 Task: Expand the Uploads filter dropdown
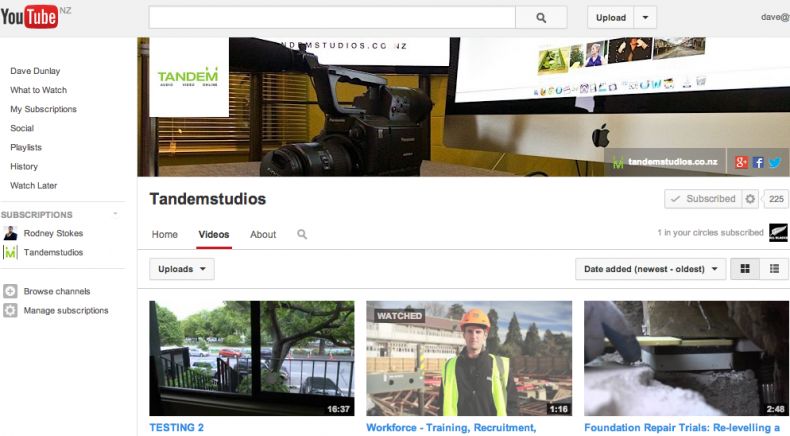182,269
